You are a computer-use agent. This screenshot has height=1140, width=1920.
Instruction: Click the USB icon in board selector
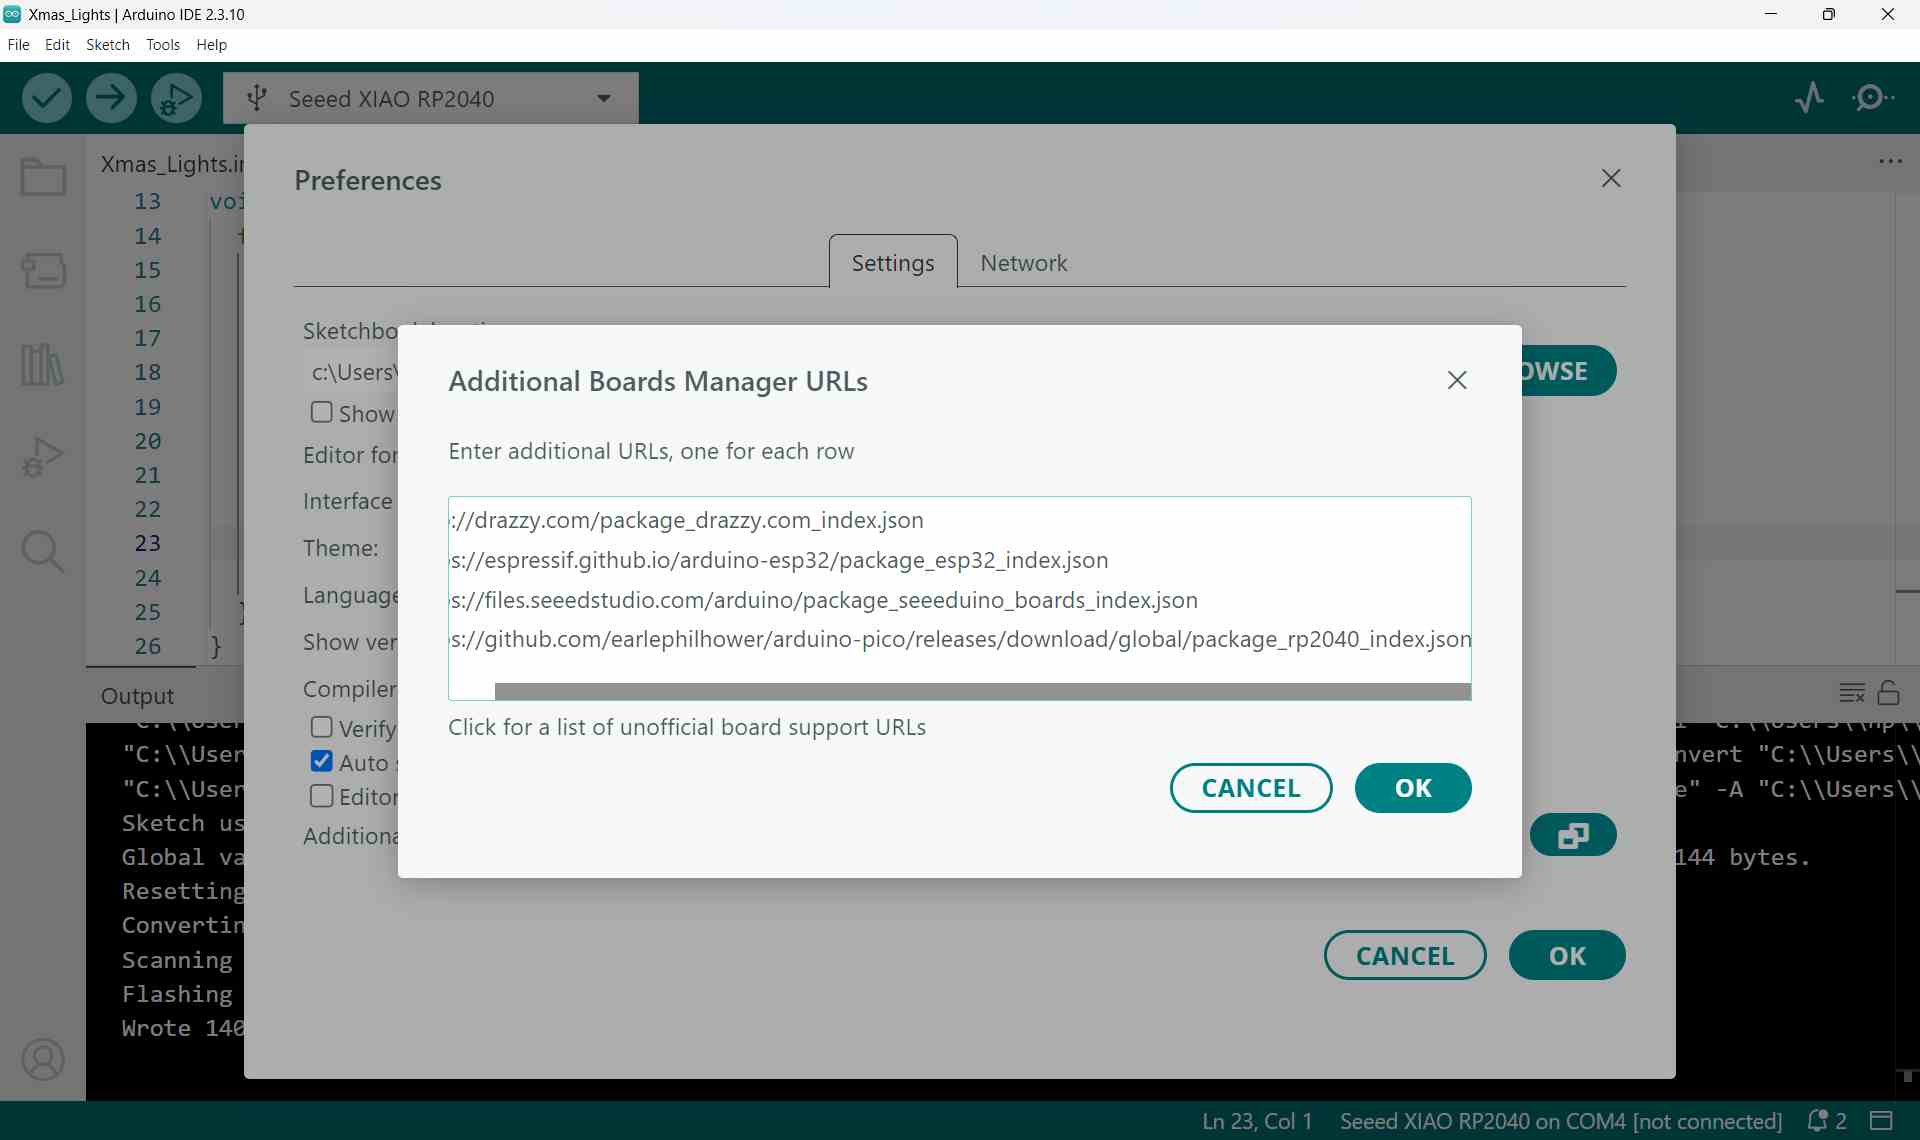pyautogui.click(x=257, y=98)
